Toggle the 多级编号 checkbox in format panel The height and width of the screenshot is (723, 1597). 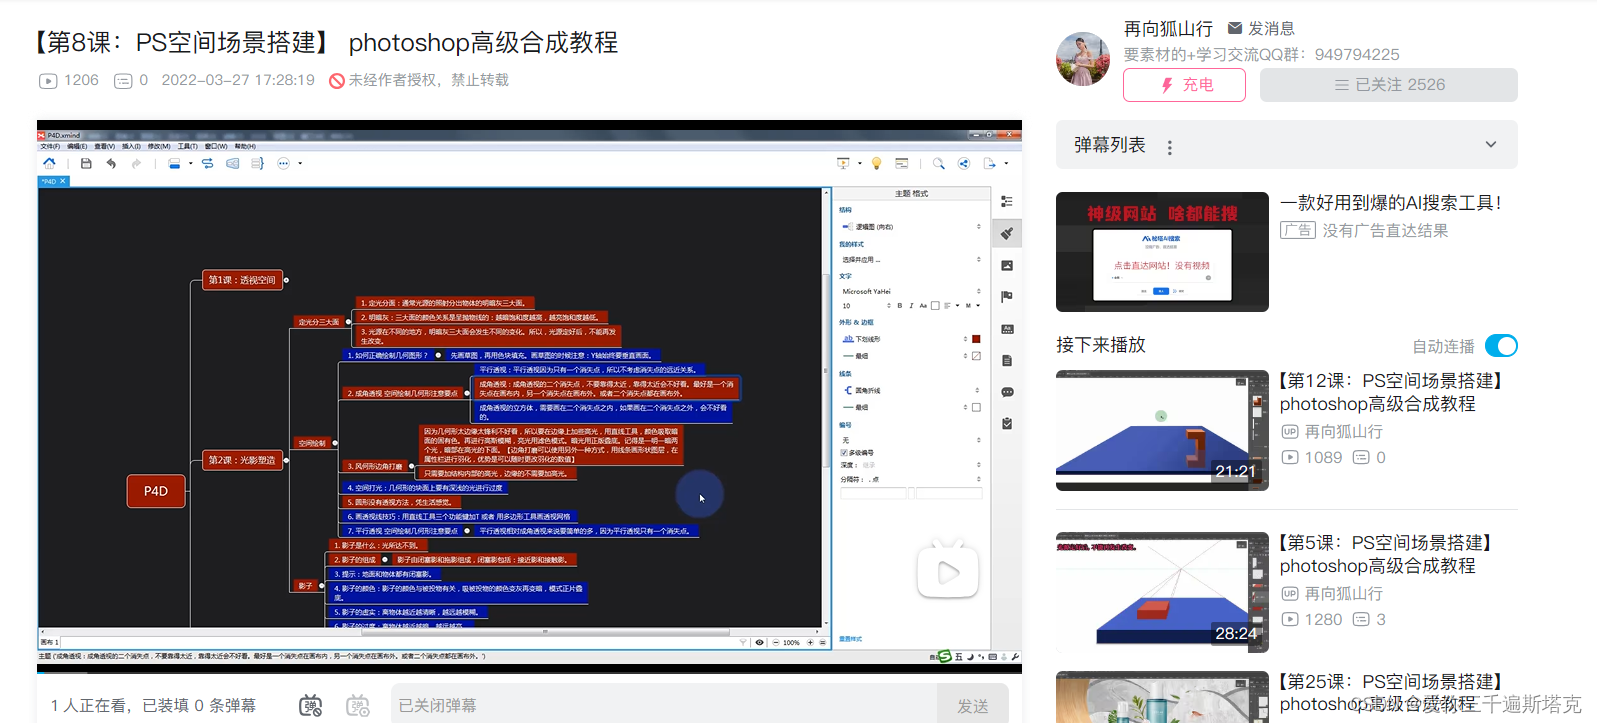coord(844,453)
